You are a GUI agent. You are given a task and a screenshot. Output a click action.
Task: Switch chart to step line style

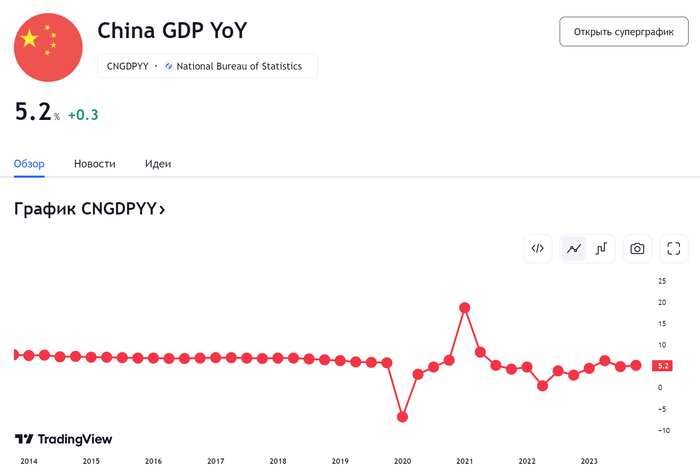coord(602,249)
